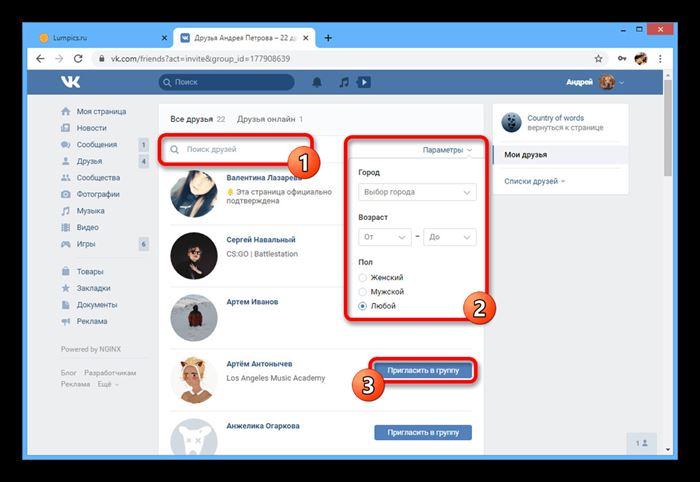Bookmark this page with star icon
The image size is (700, 482).
coord(598,58)
